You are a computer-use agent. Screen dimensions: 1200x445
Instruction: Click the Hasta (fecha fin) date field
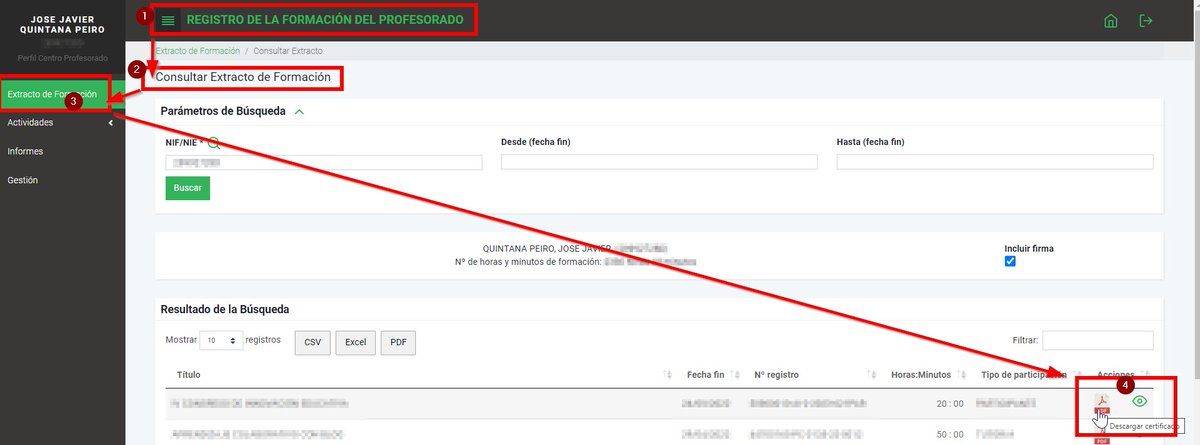tap(995, 162)
